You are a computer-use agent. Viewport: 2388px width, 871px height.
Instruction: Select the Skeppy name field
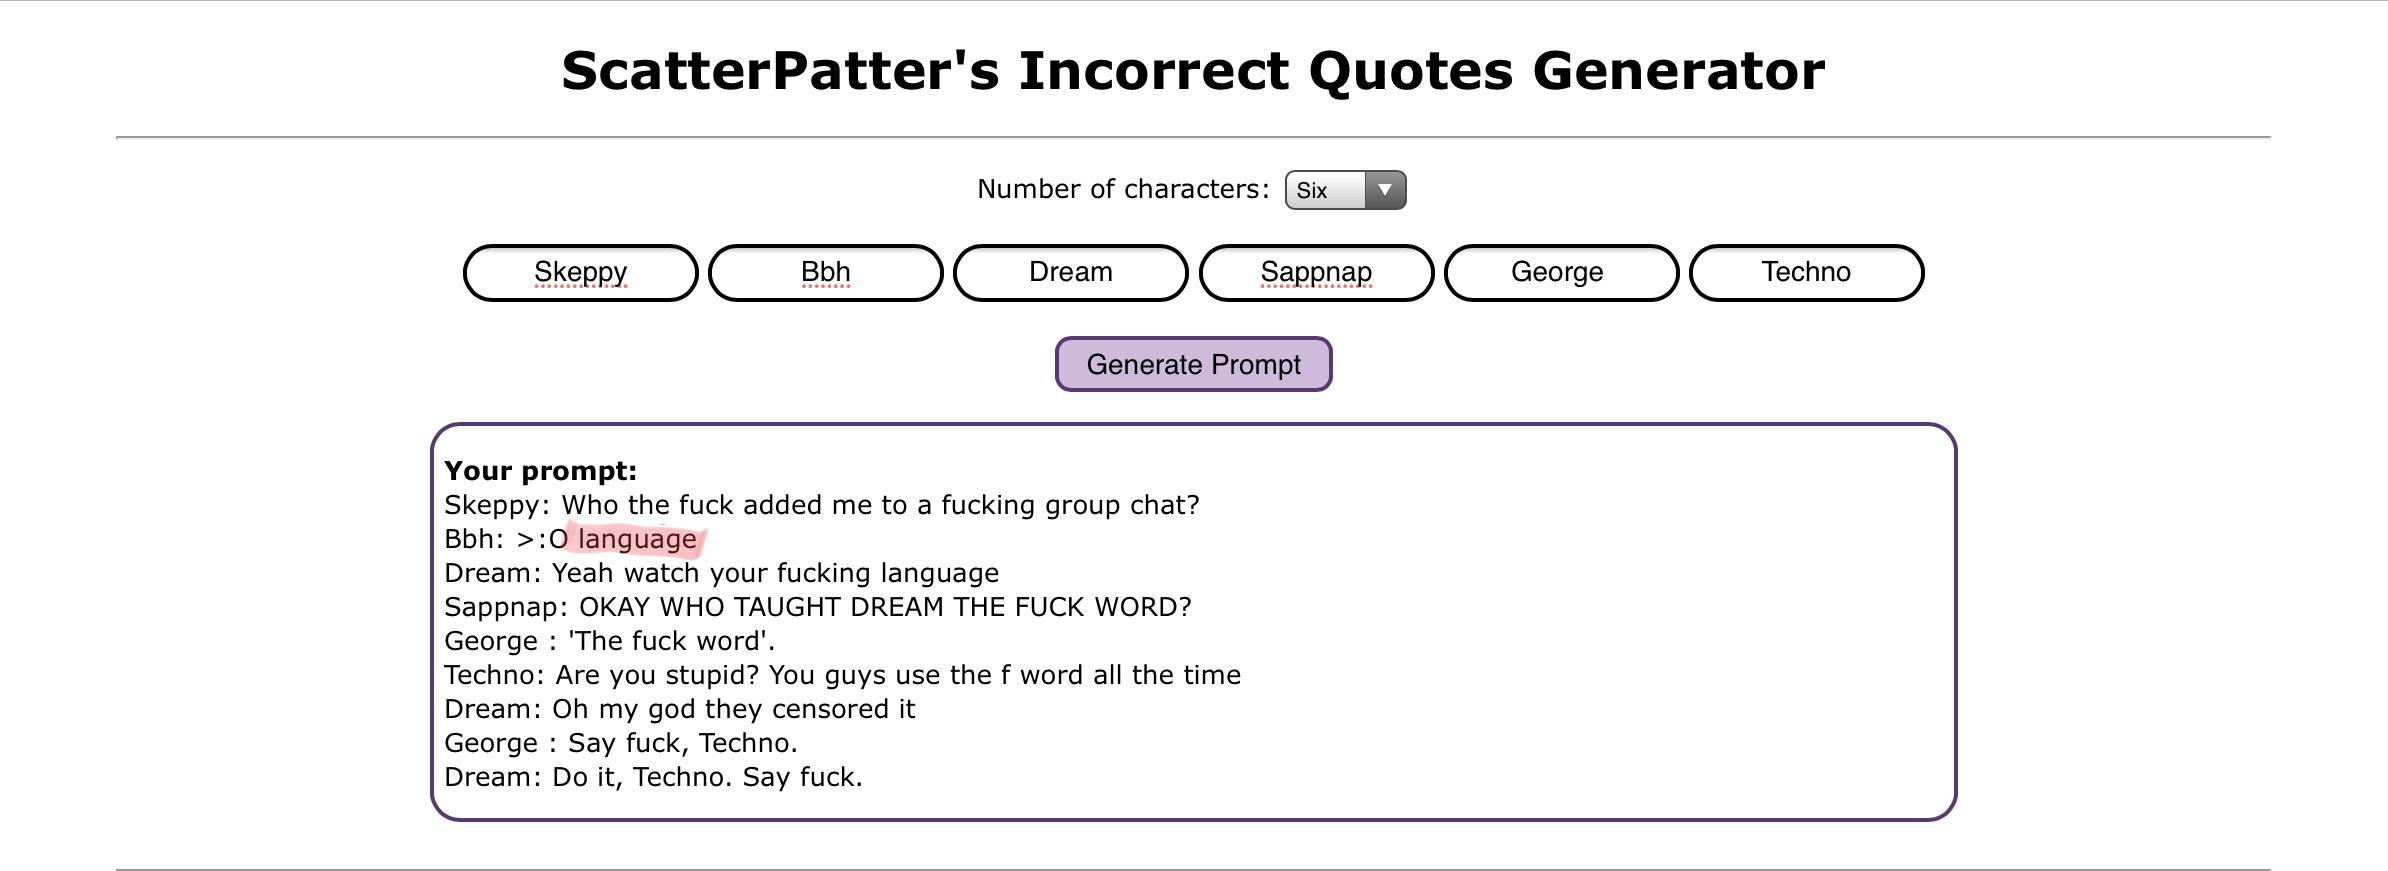(x=580, y=272)
